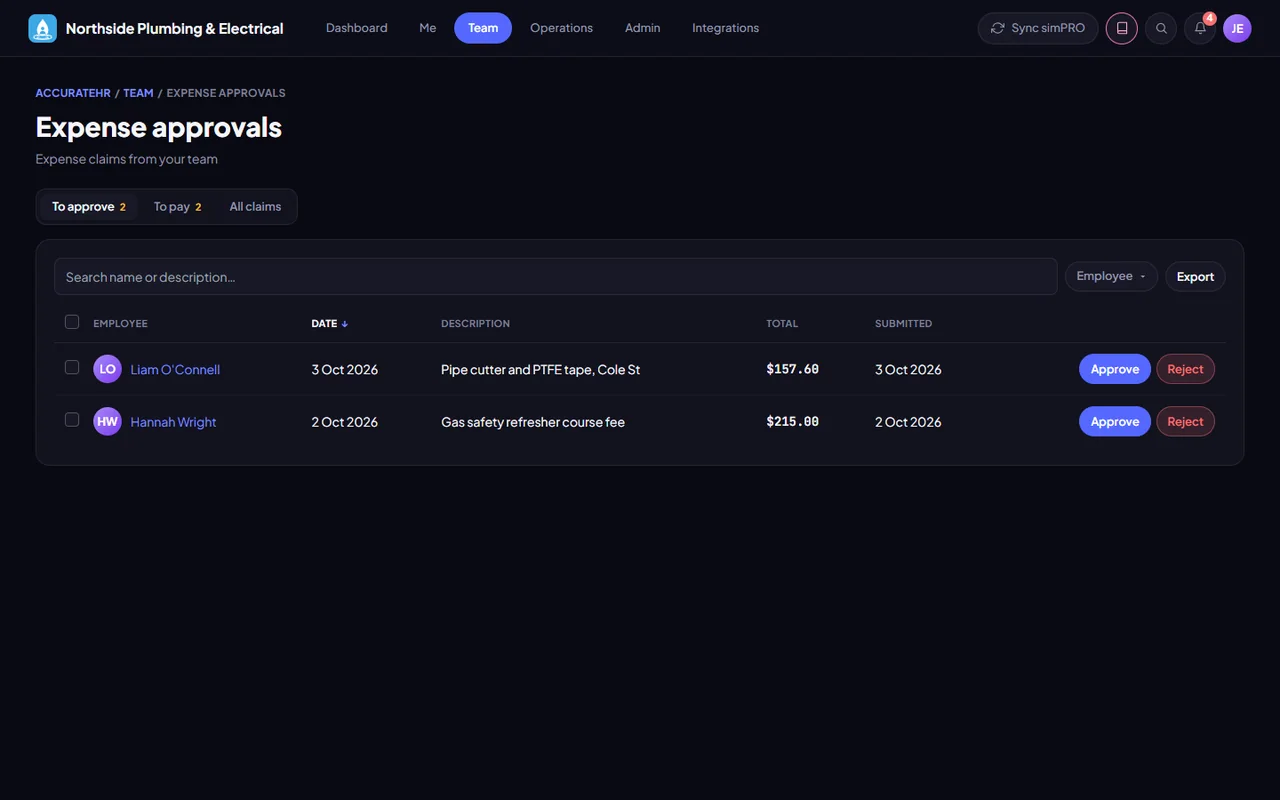The height and width of the screenshot is (800, 1280).
Task: Expand the Employee filter dropdown
Action: pyautogui.click(x=1111, y=276)
